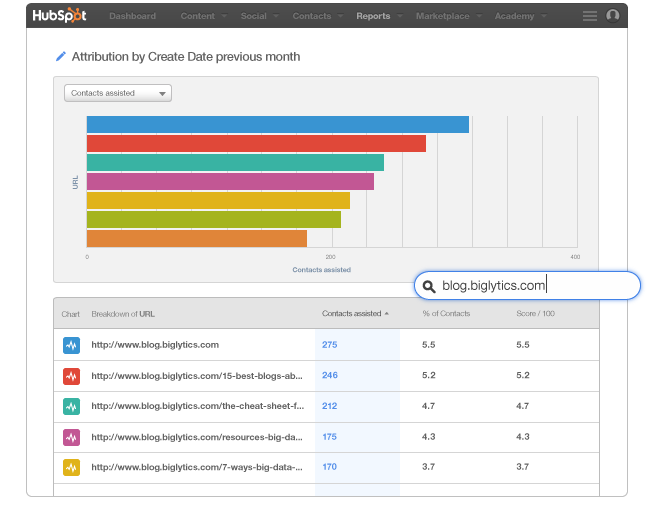Click the HubSpot logo

coord(59,15)
